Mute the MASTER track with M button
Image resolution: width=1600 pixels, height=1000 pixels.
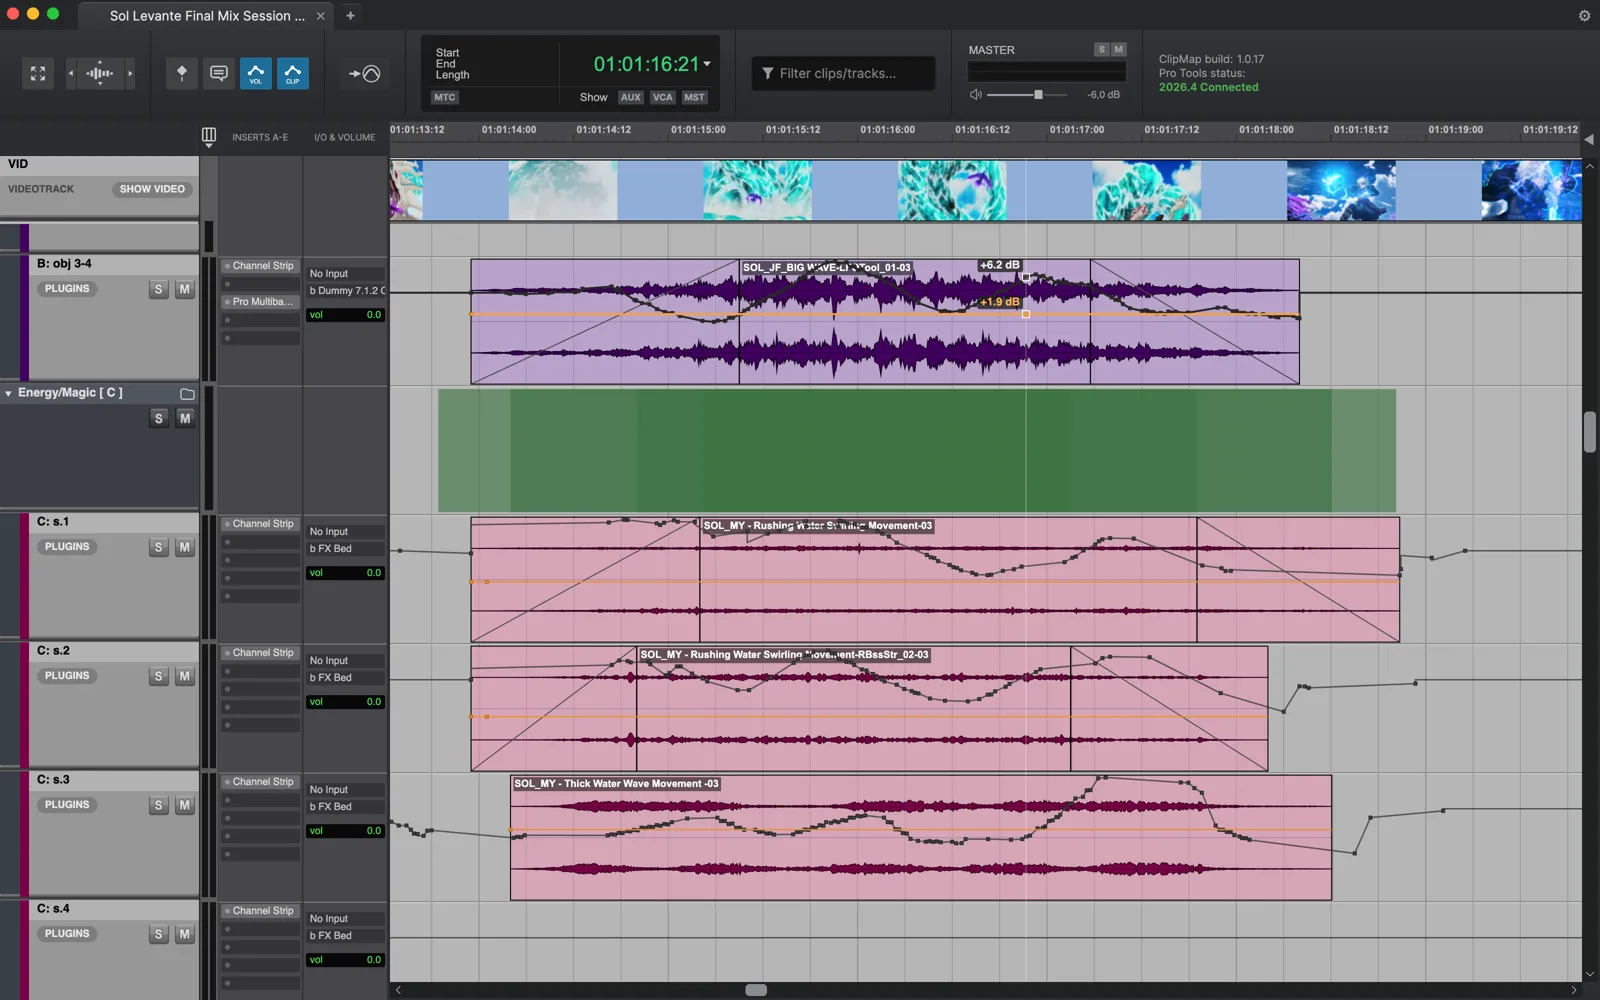pos(1118,49)
